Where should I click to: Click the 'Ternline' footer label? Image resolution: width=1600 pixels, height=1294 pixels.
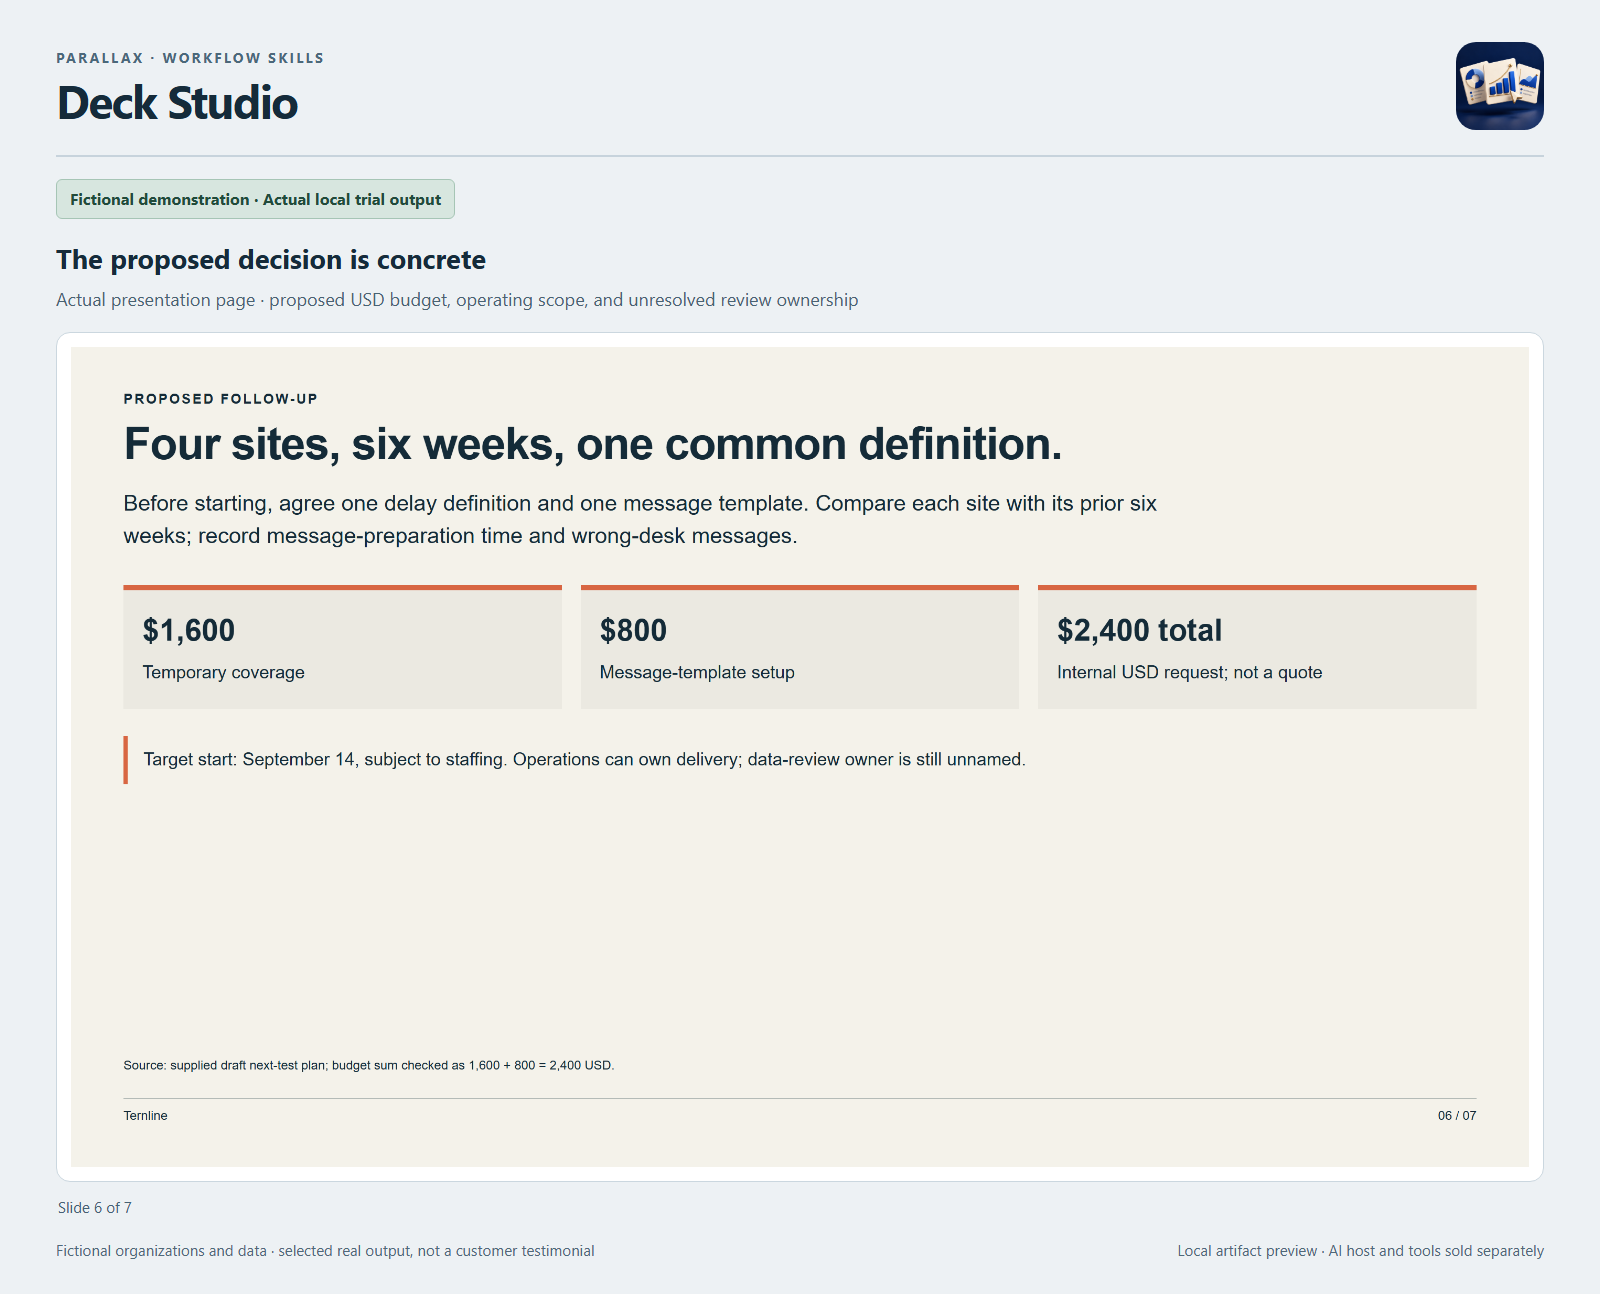(x=145, y=1116)
